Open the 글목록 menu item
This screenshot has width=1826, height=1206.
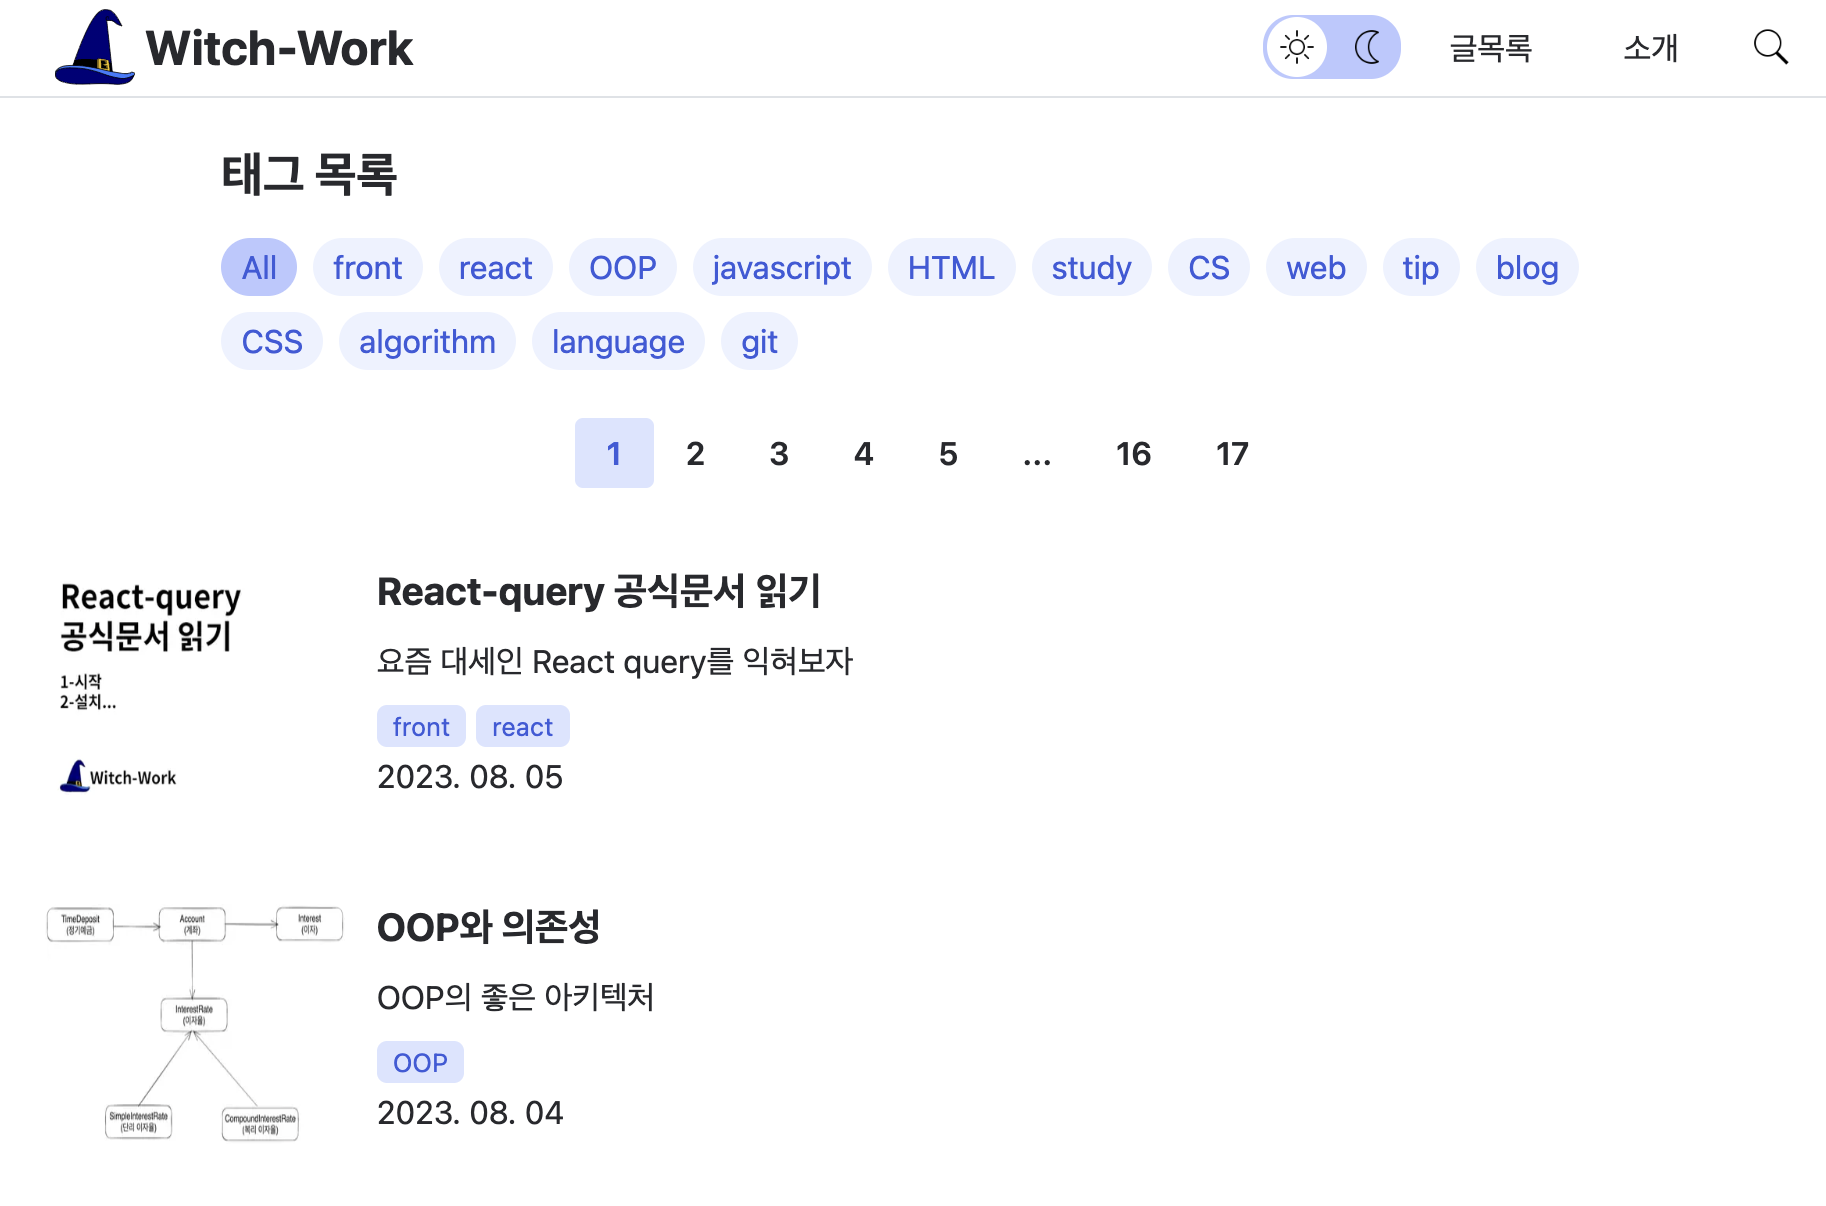[x=1490, y=48]
